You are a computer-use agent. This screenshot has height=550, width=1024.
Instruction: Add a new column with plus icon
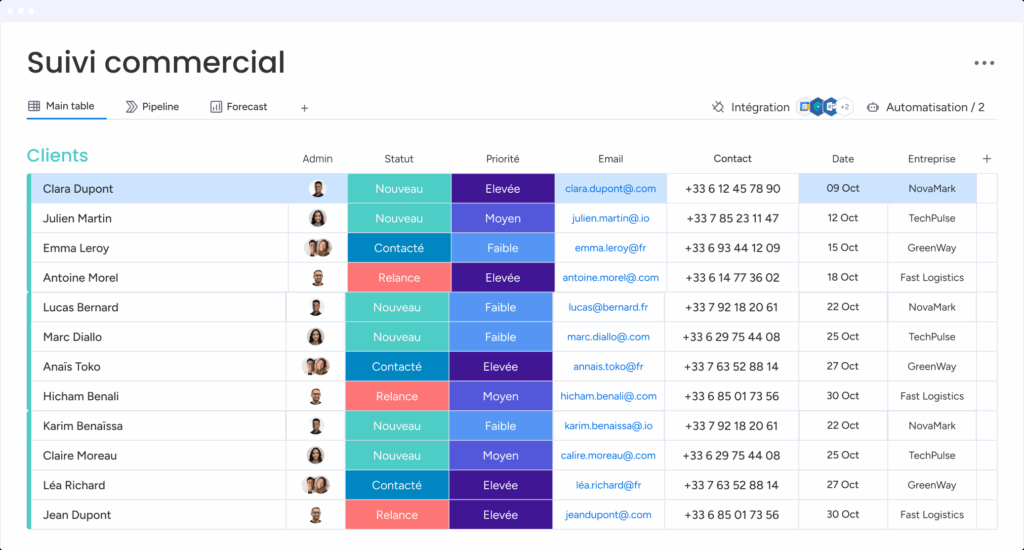(x=987, y=159)
